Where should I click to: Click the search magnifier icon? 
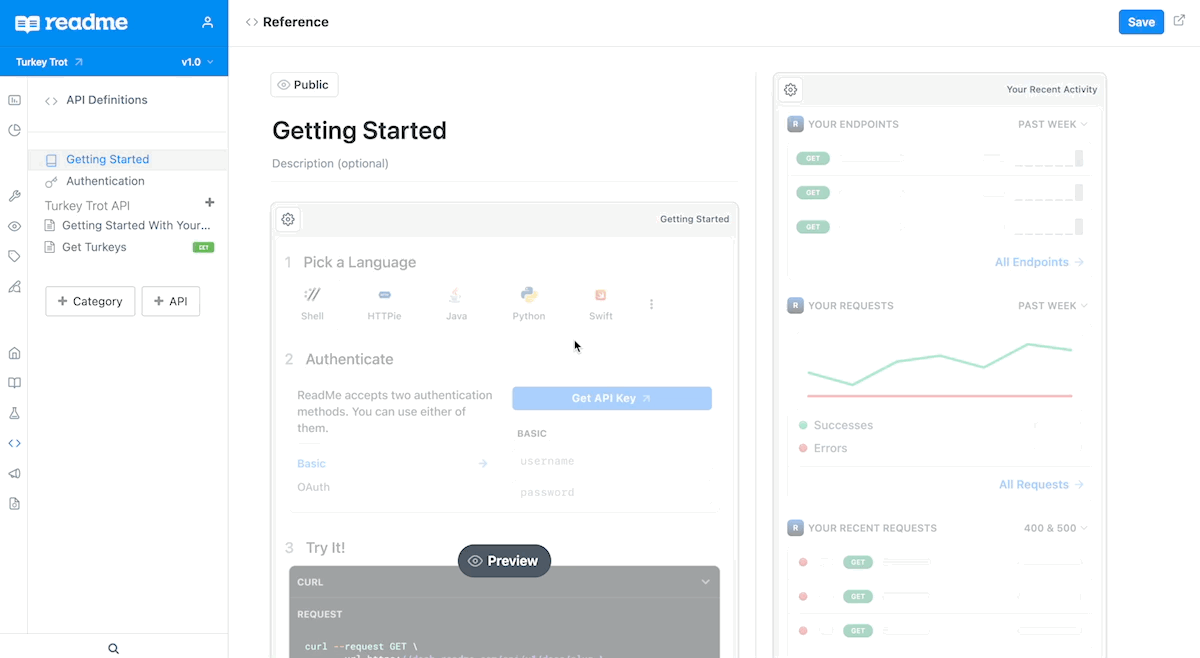114,649
